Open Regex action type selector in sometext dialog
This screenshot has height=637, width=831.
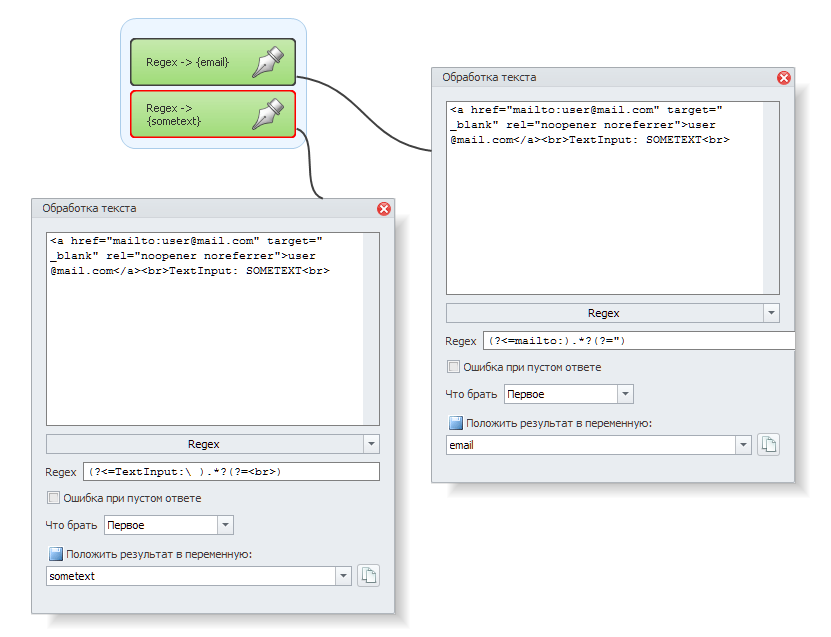[x=371, y=444]
